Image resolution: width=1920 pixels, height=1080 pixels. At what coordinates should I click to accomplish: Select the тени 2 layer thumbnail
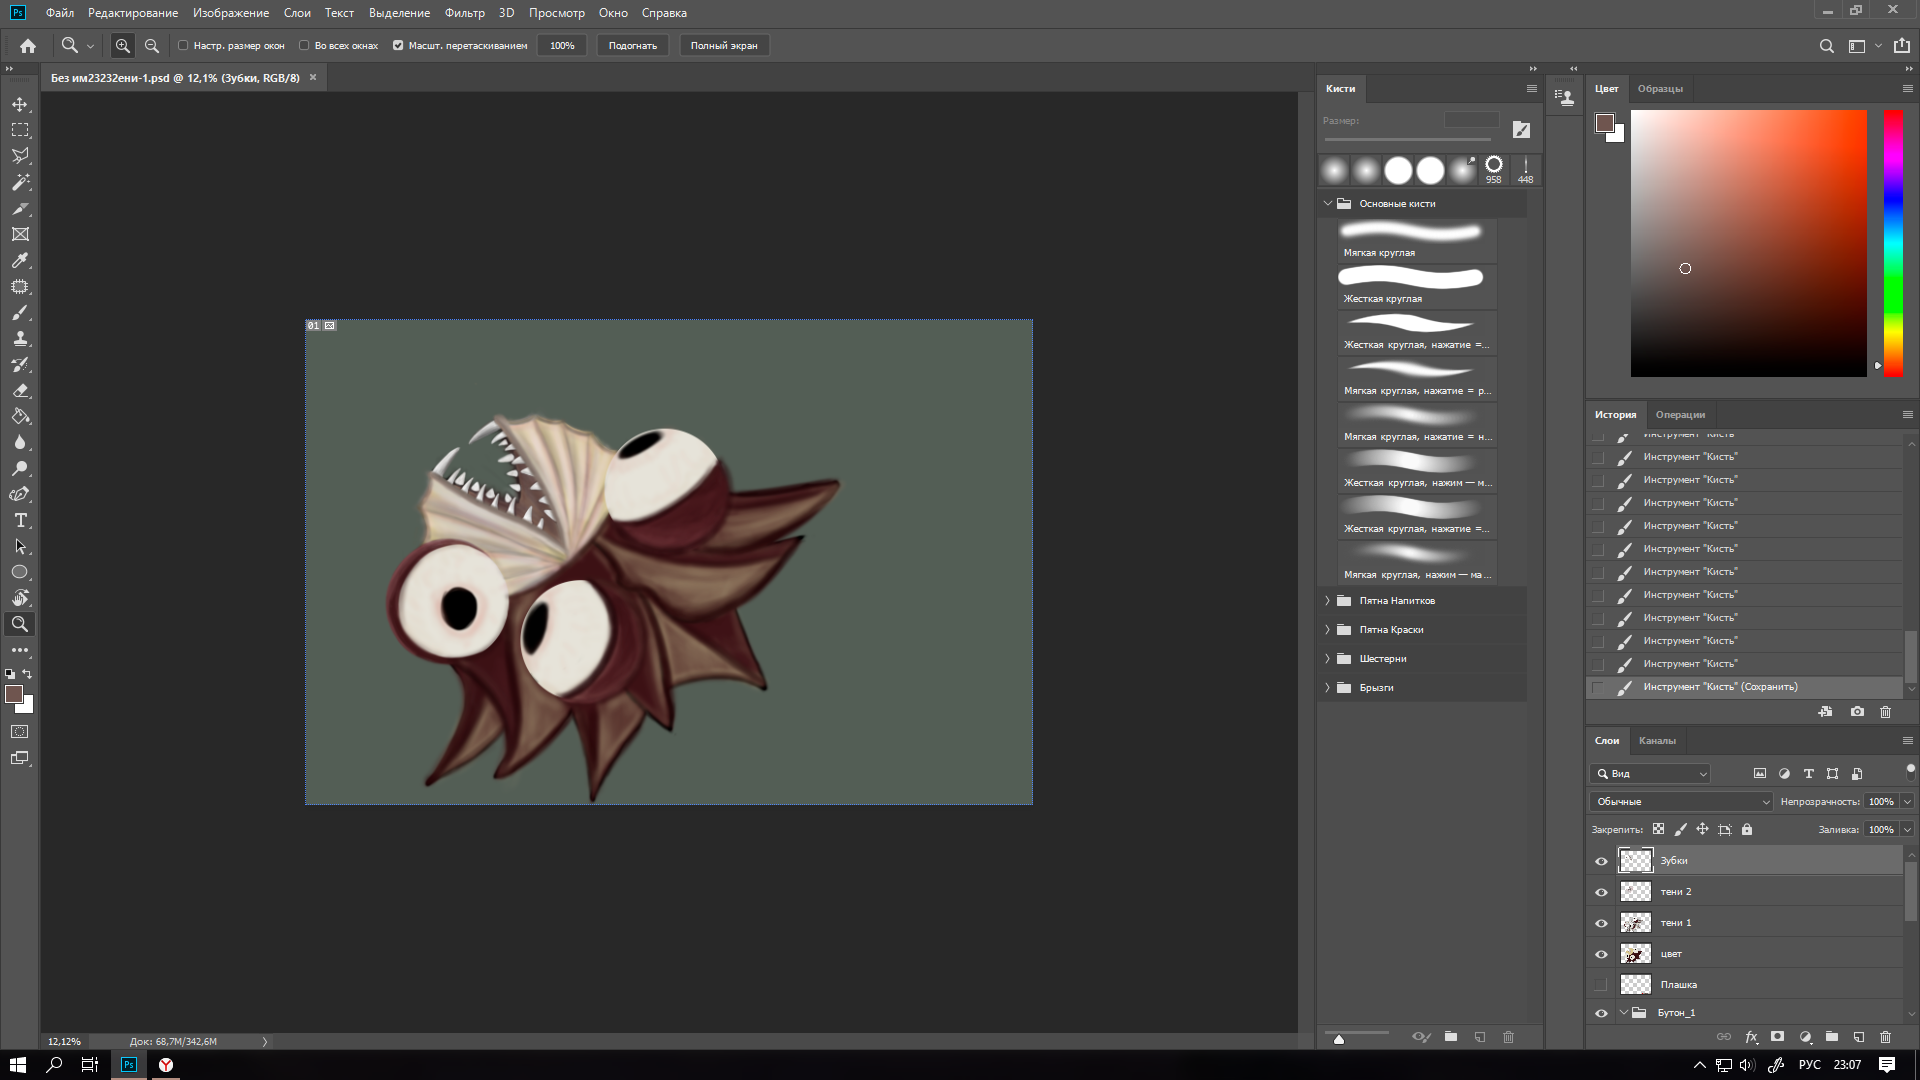tap(1635, 892)
